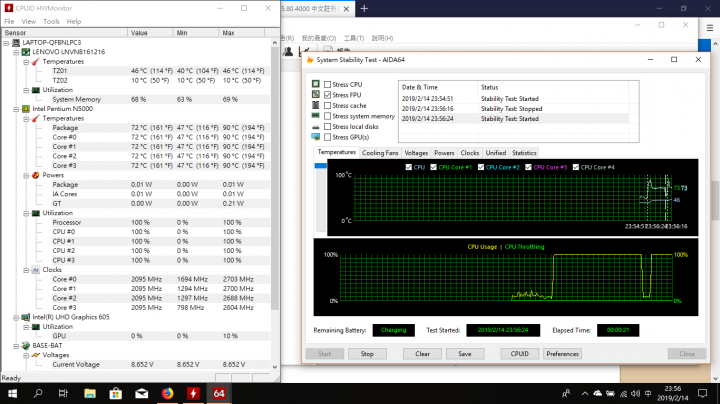Viewport: 720px width, 404px height.
Task: Click the Powers flame icon in tree
Action: (36, 175)
